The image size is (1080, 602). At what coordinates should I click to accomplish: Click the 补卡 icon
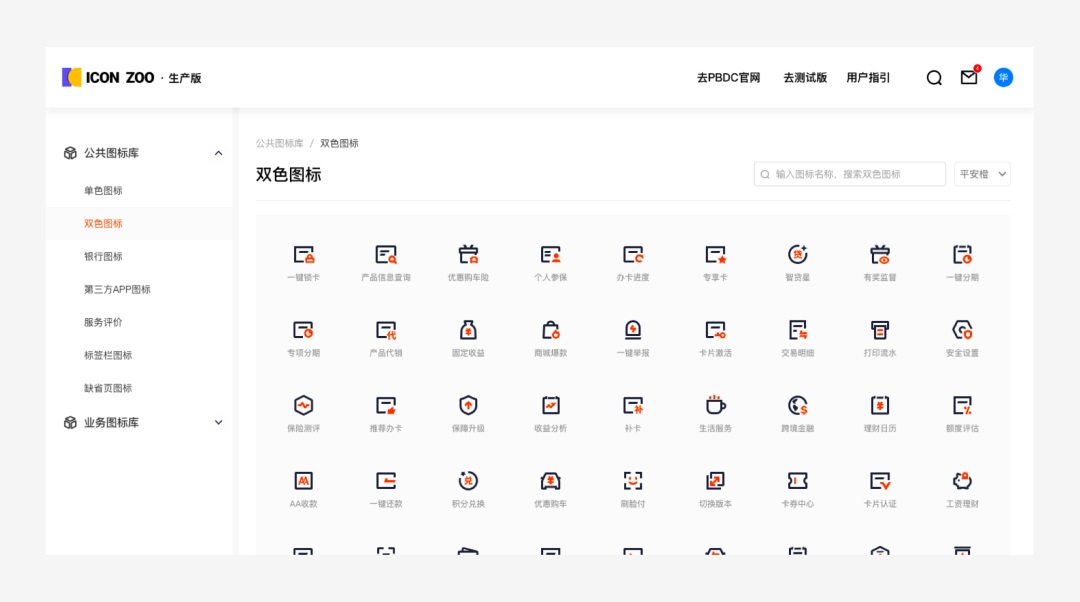(633, 408)
